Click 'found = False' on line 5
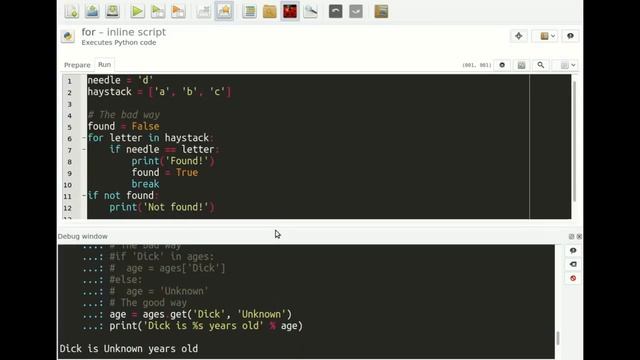640x360 pixels. (x=123, y=127)
